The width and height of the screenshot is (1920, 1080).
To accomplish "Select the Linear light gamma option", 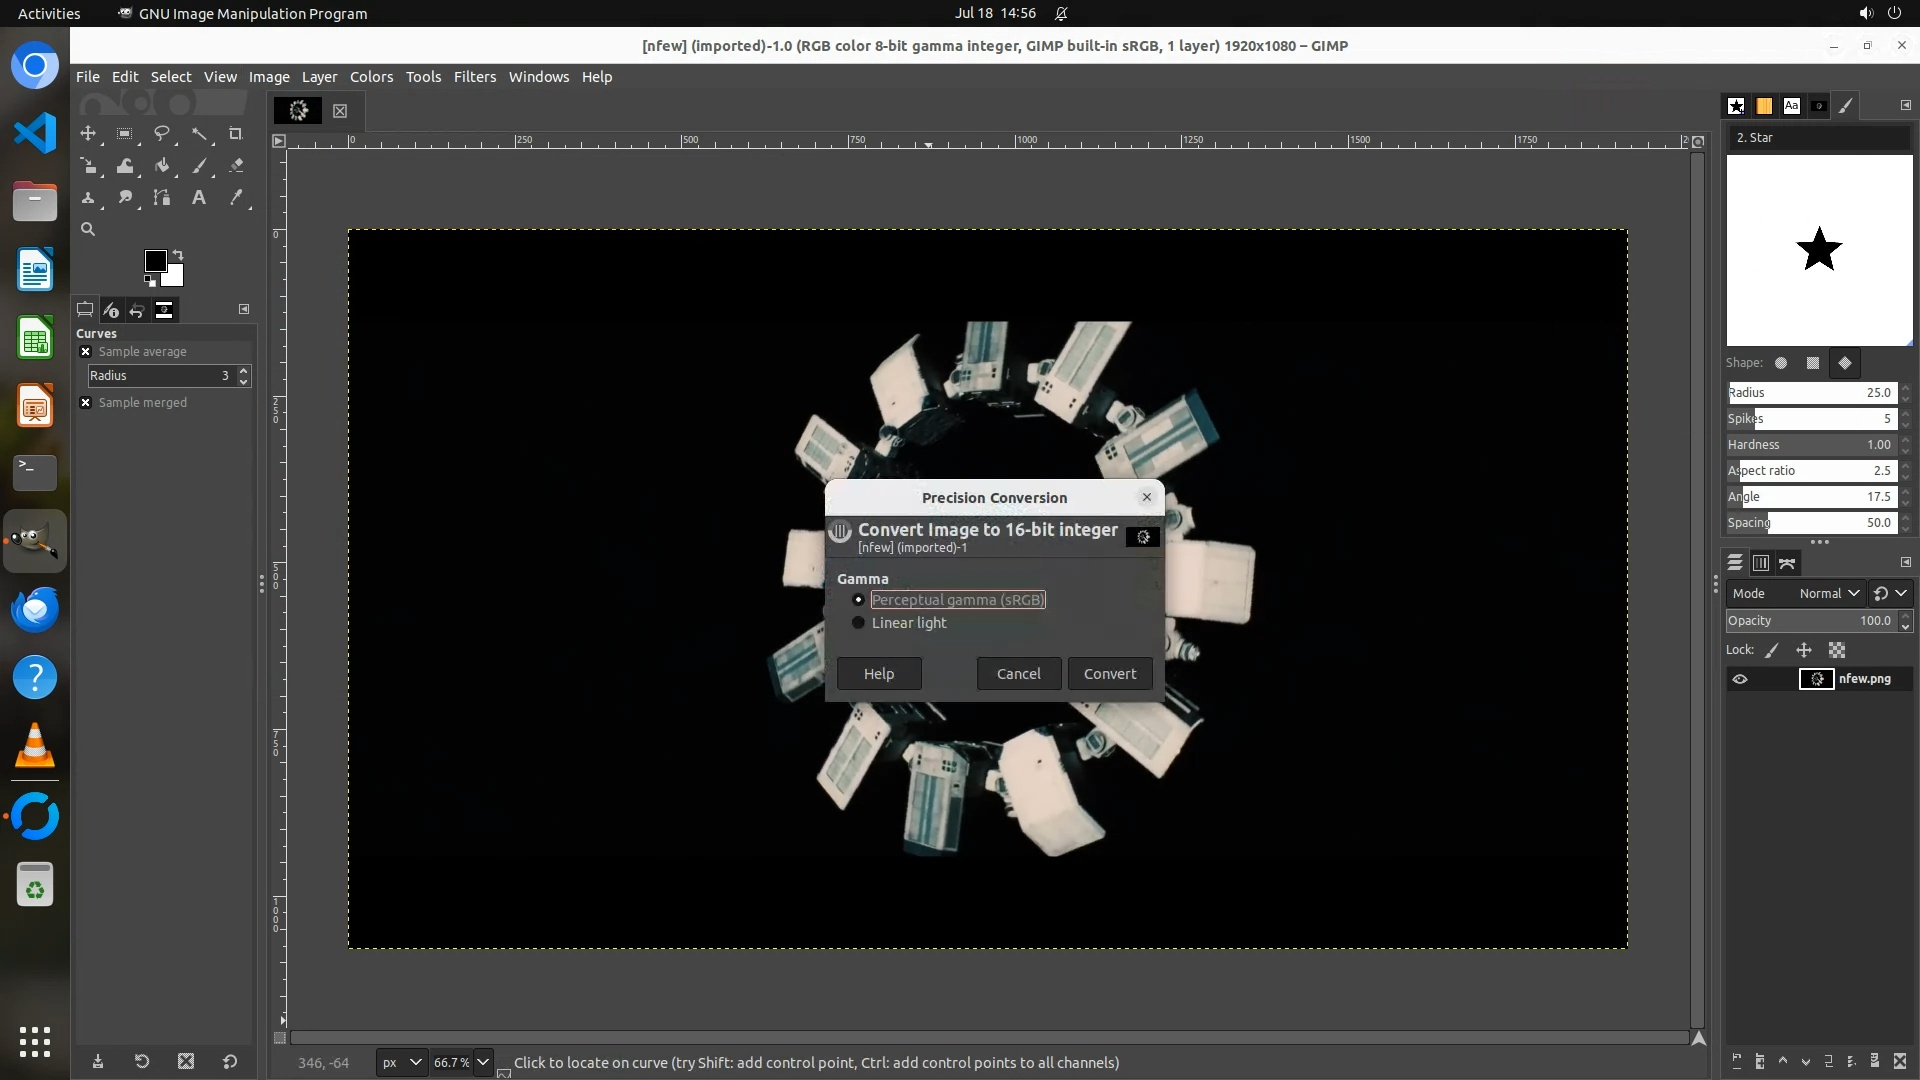I will (858, 623).
